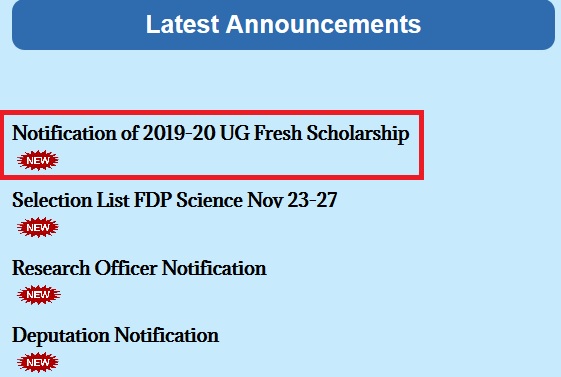The width and height of the screenshot is (561, 377).
Task: Click 'FDP Science' text in second announcement
Action: tap(188, 200)
